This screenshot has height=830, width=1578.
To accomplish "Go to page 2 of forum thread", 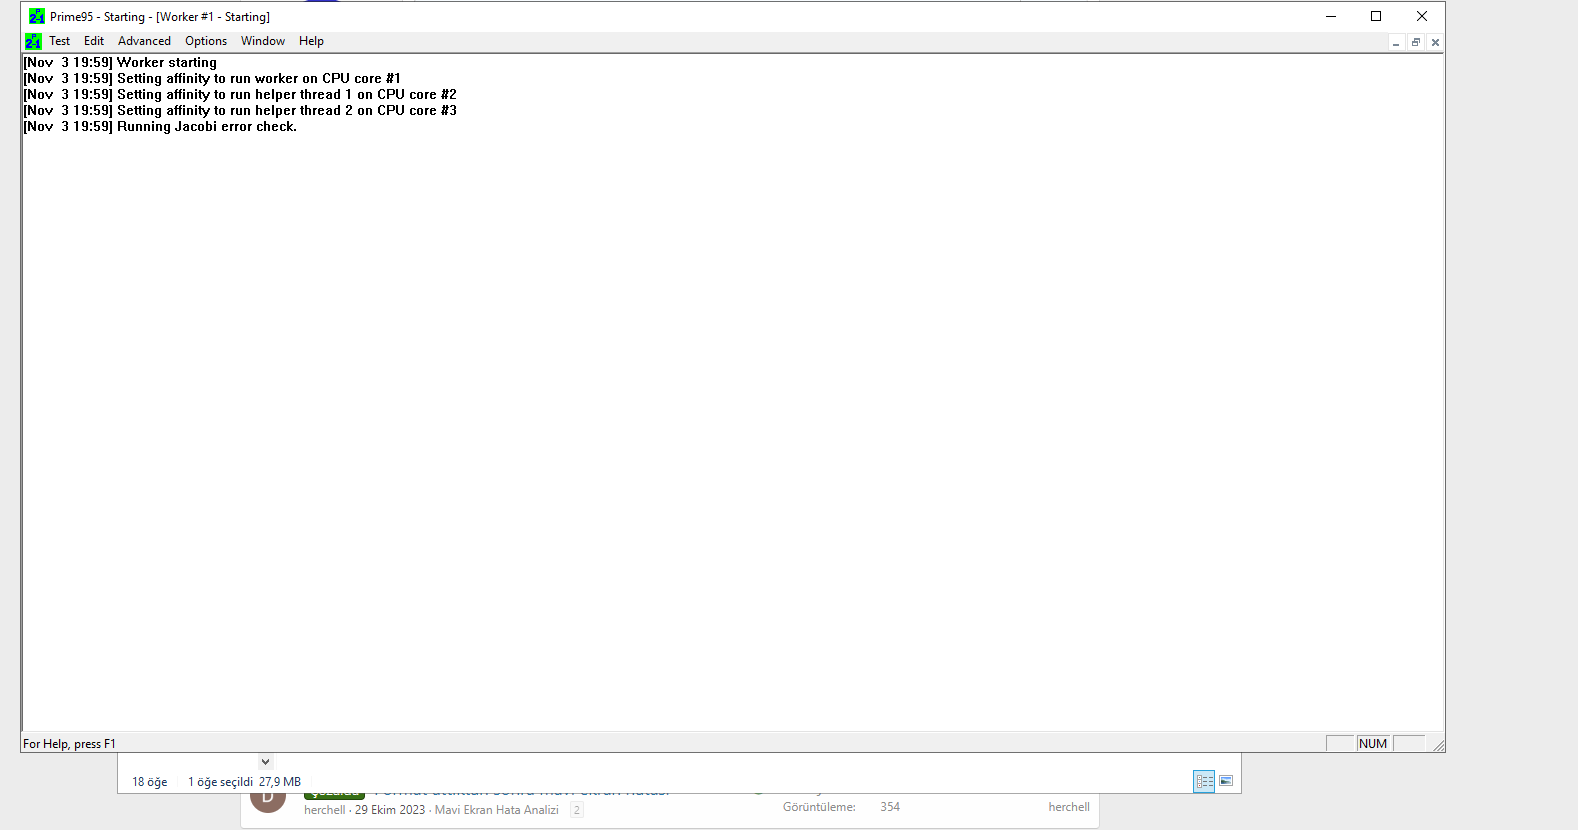I will [x=577, y=810].
